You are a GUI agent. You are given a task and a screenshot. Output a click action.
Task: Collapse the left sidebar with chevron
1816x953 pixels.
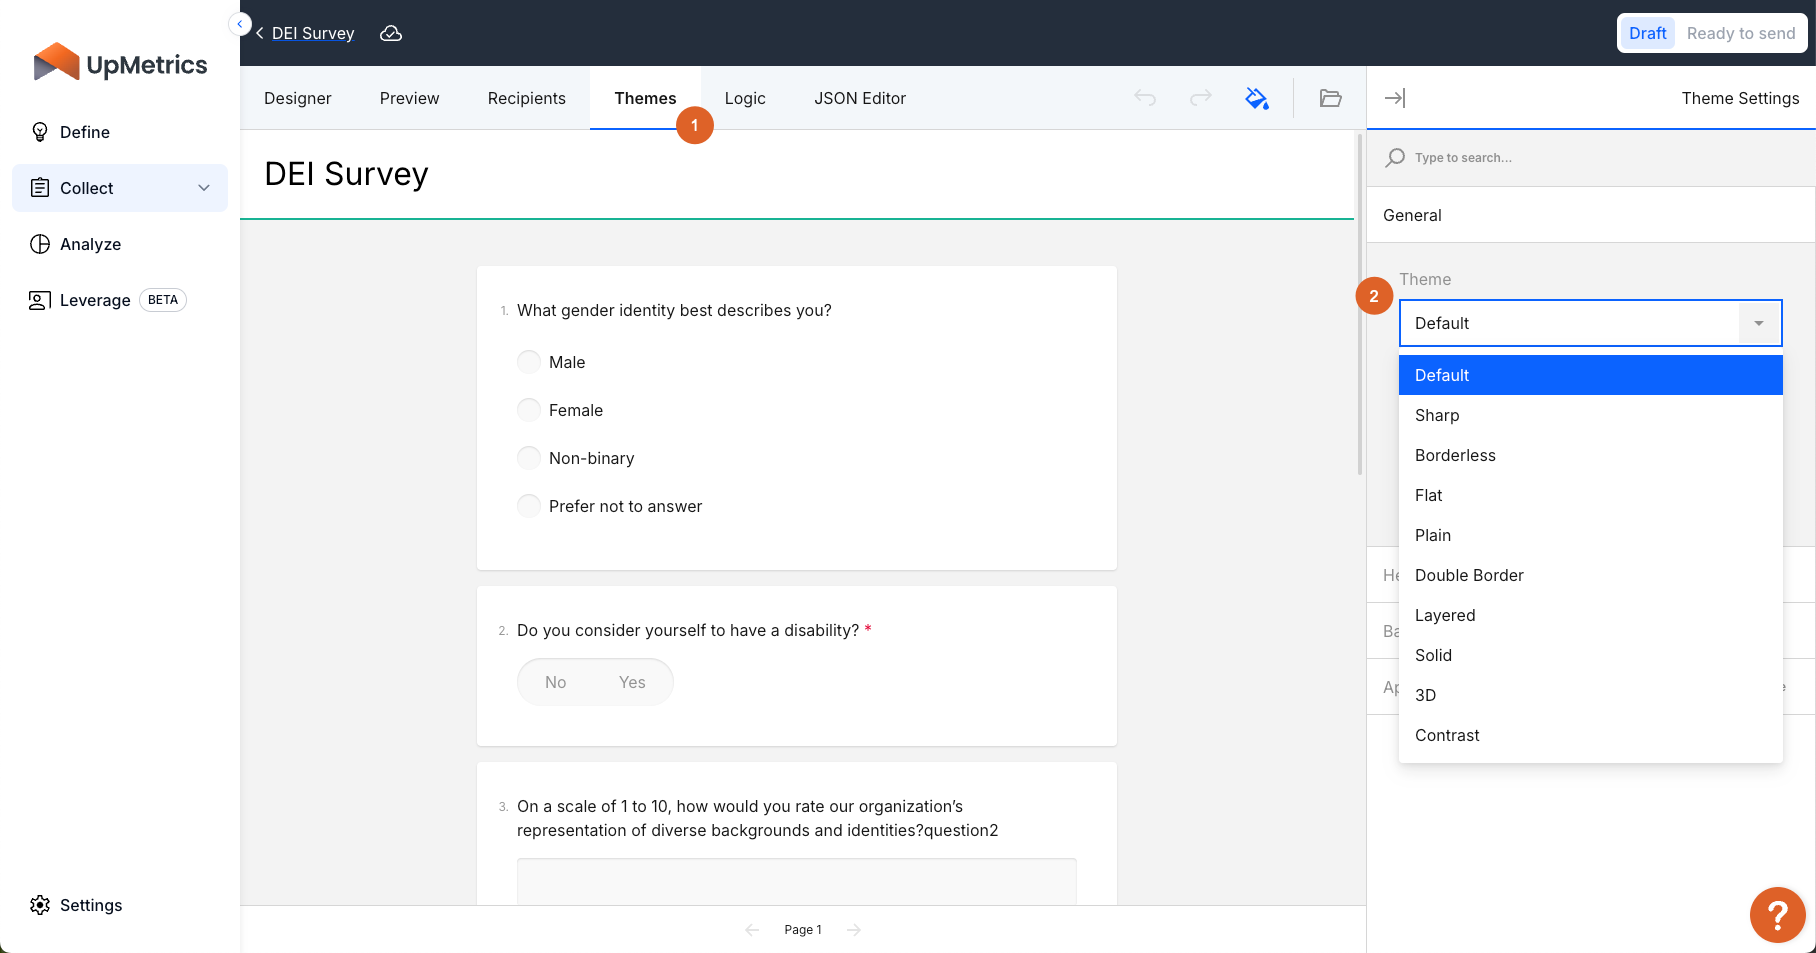click(x=240, y=24)
